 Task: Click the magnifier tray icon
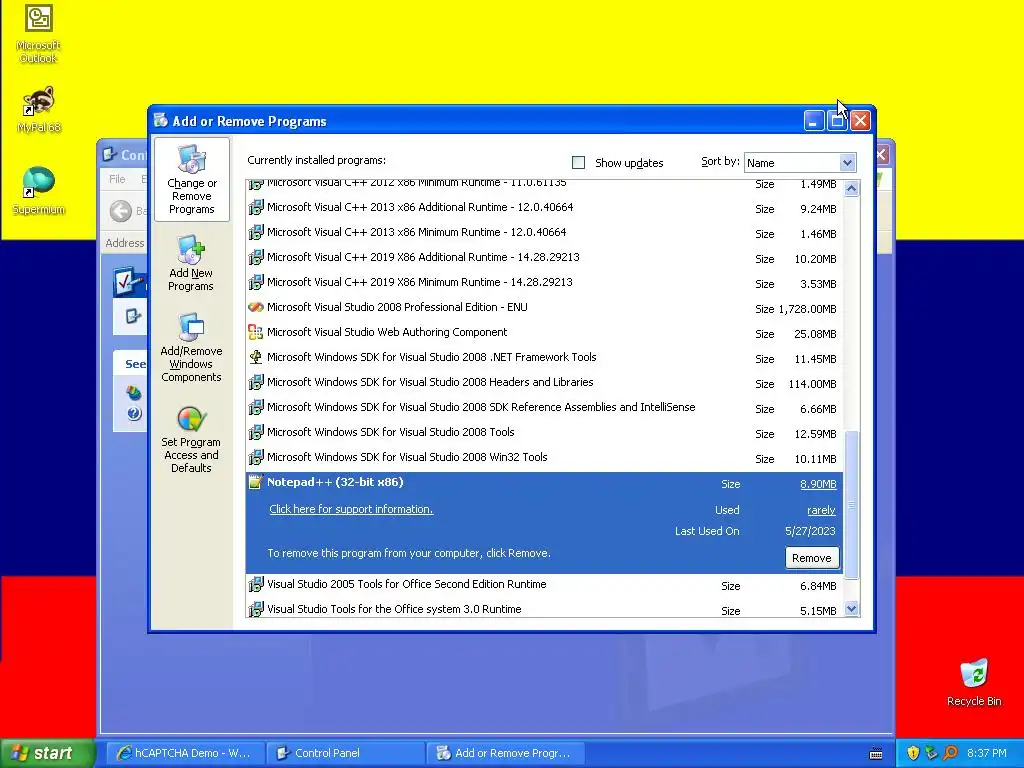[950, 753]
